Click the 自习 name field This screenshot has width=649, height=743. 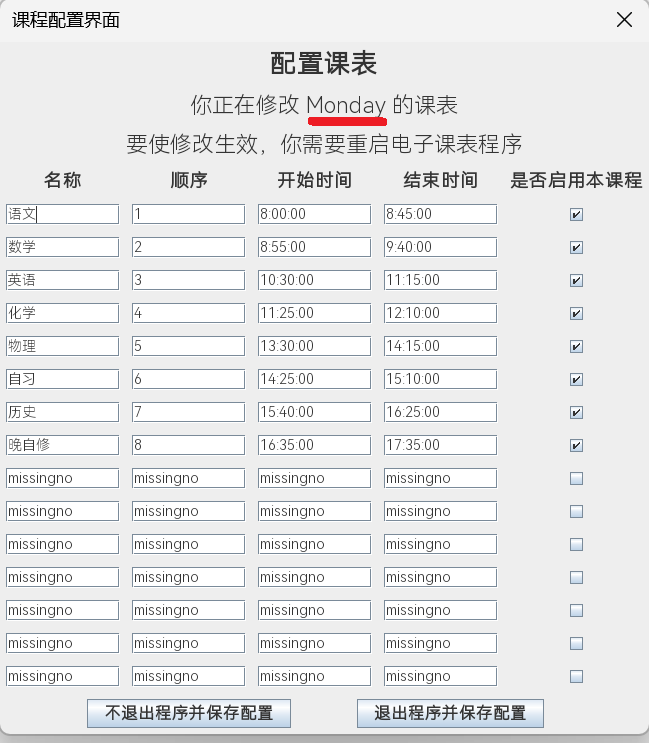tap(63, 379)
